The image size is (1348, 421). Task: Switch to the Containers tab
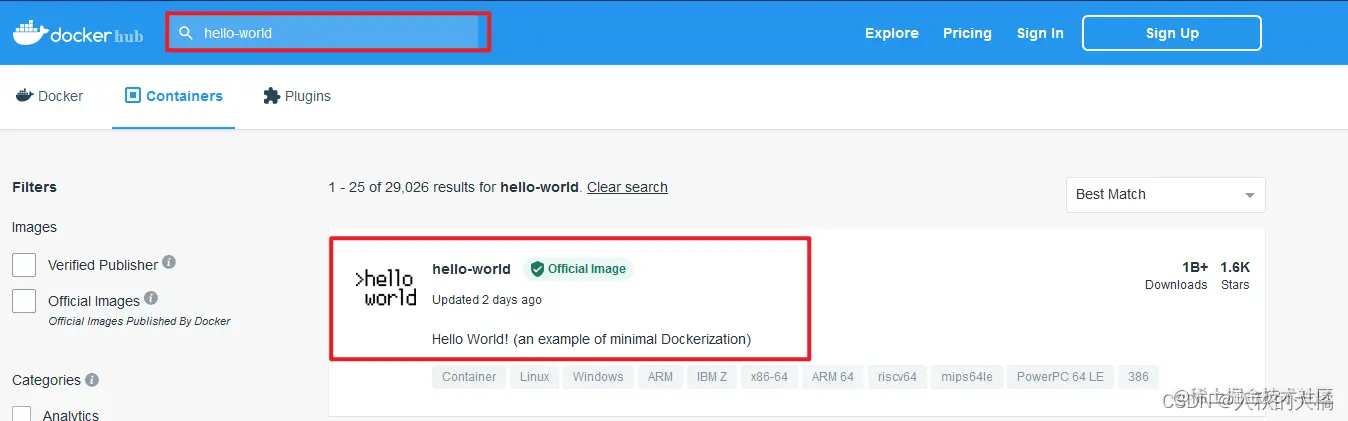tap(173, 96)
